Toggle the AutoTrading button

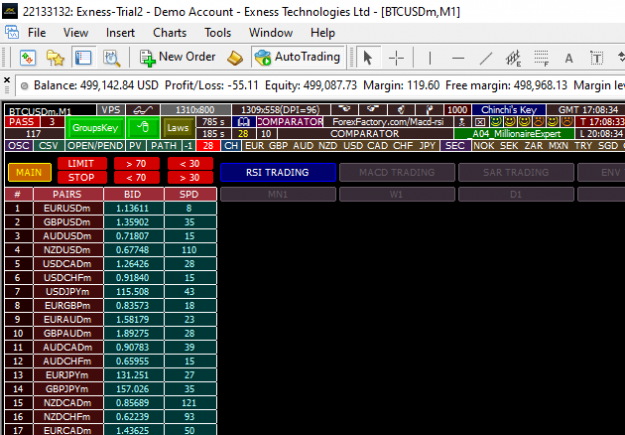click(297, 58)
